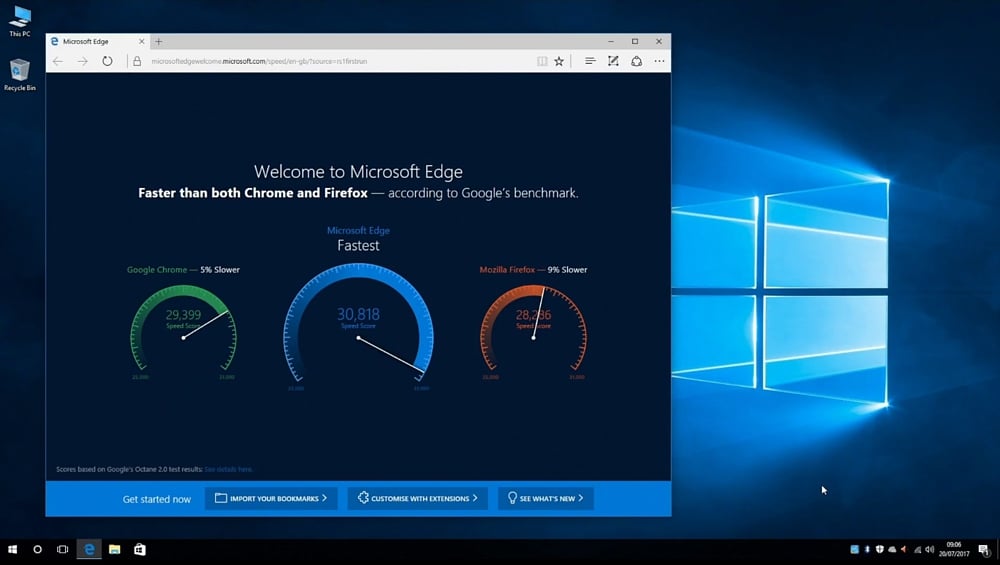
Task: Select the Microsoft Edge tab
Action: [90, 41]
